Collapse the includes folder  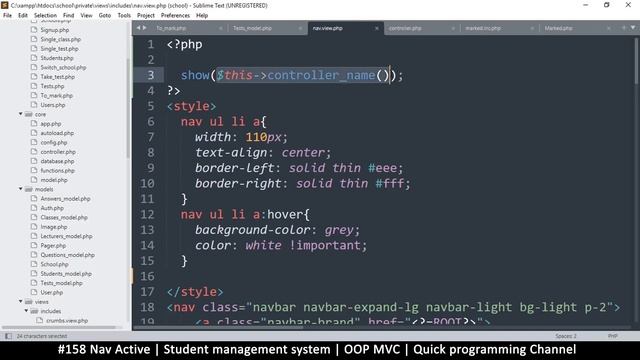click(27, 311)
